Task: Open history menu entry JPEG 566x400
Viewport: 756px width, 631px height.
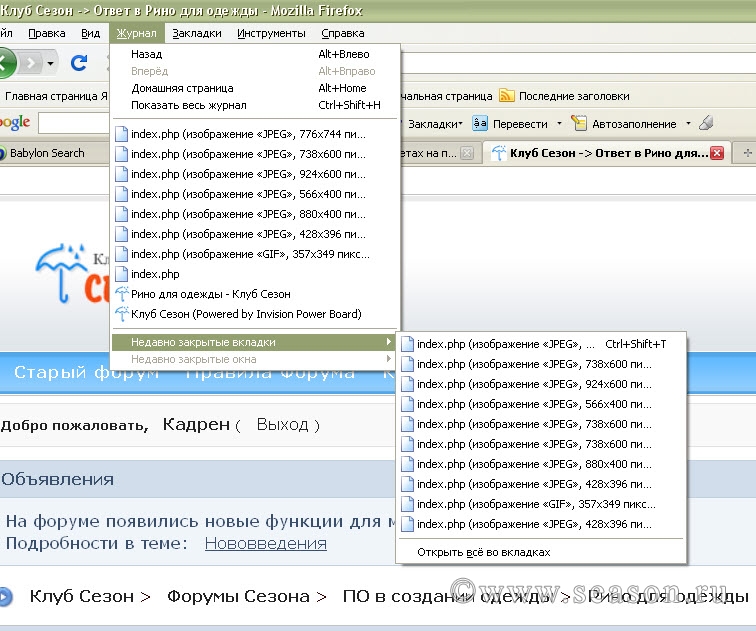Action: coord(256,194)
